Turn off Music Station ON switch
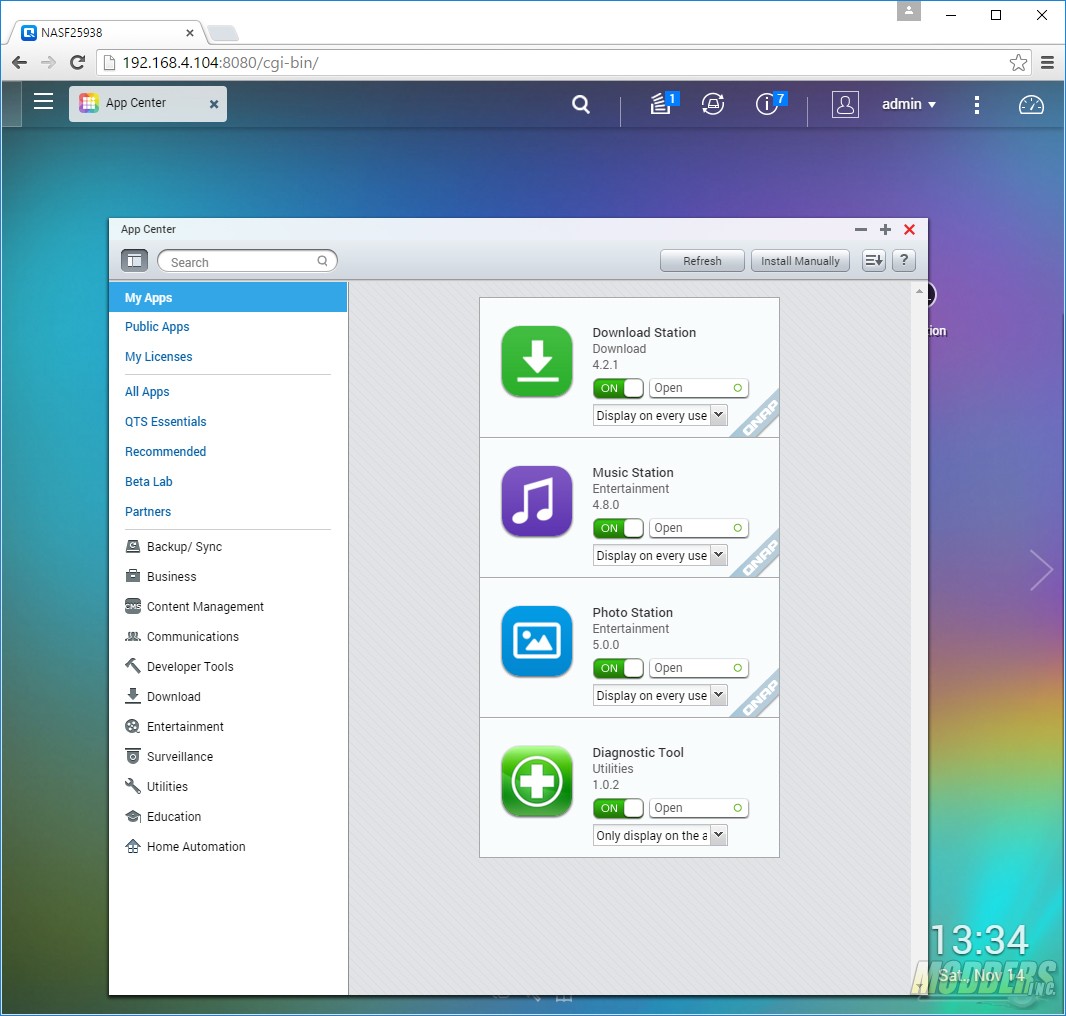The image size is (1066, 1016). [618, 528]
